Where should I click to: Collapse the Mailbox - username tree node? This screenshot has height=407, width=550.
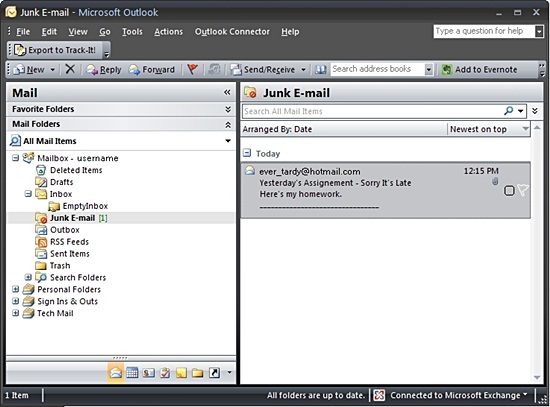15,158
